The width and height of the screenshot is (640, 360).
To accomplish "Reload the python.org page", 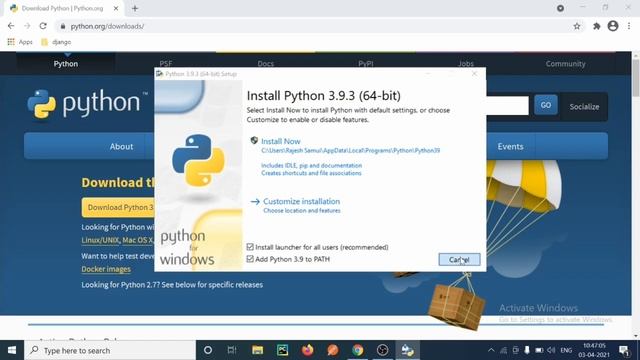I will 43,26.
